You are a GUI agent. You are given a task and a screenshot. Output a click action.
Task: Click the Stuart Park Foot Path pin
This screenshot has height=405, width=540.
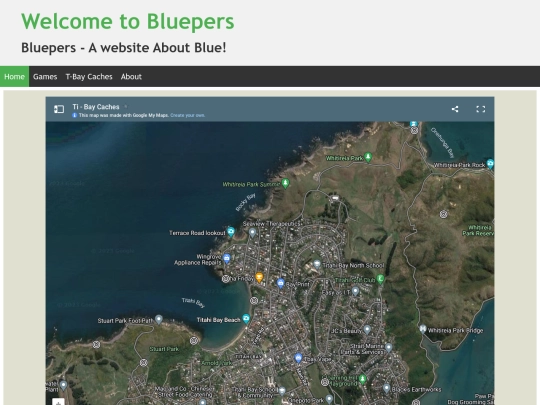coord(158,320)
